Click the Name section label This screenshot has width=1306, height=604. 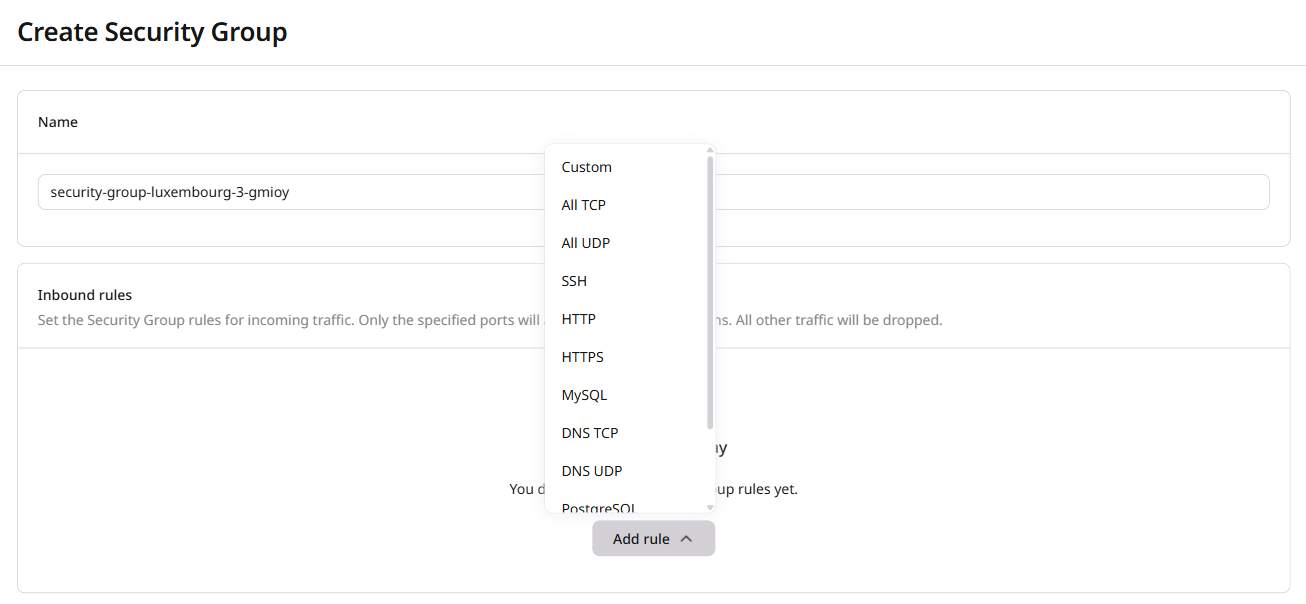click(x=58, y=122)
